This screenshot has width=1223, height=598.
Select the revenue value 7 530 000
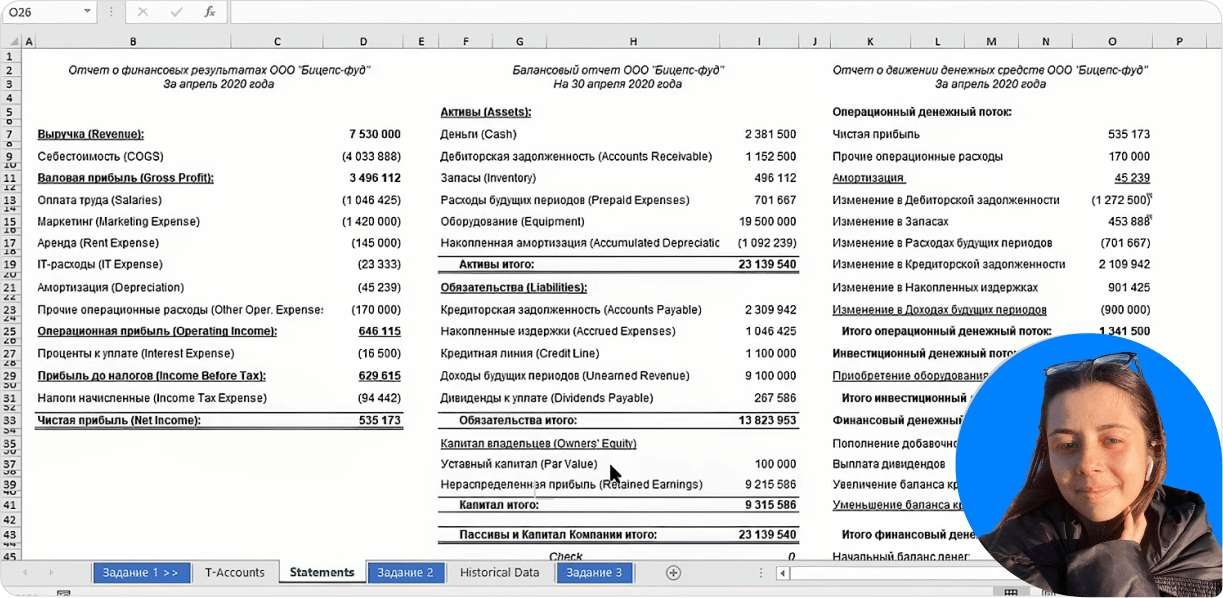pos(375,134)
